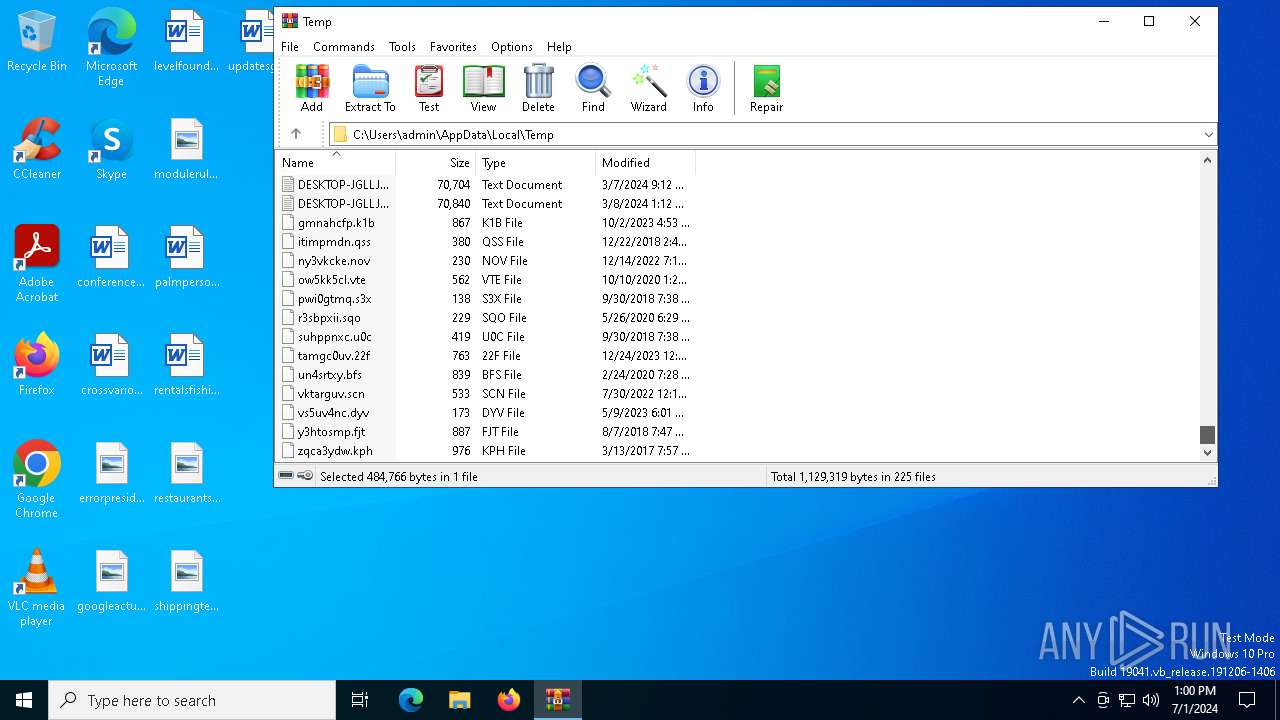Click the taskbar search box
The height and width of the screenshot is (720, 1280).
tap(192, 700)
